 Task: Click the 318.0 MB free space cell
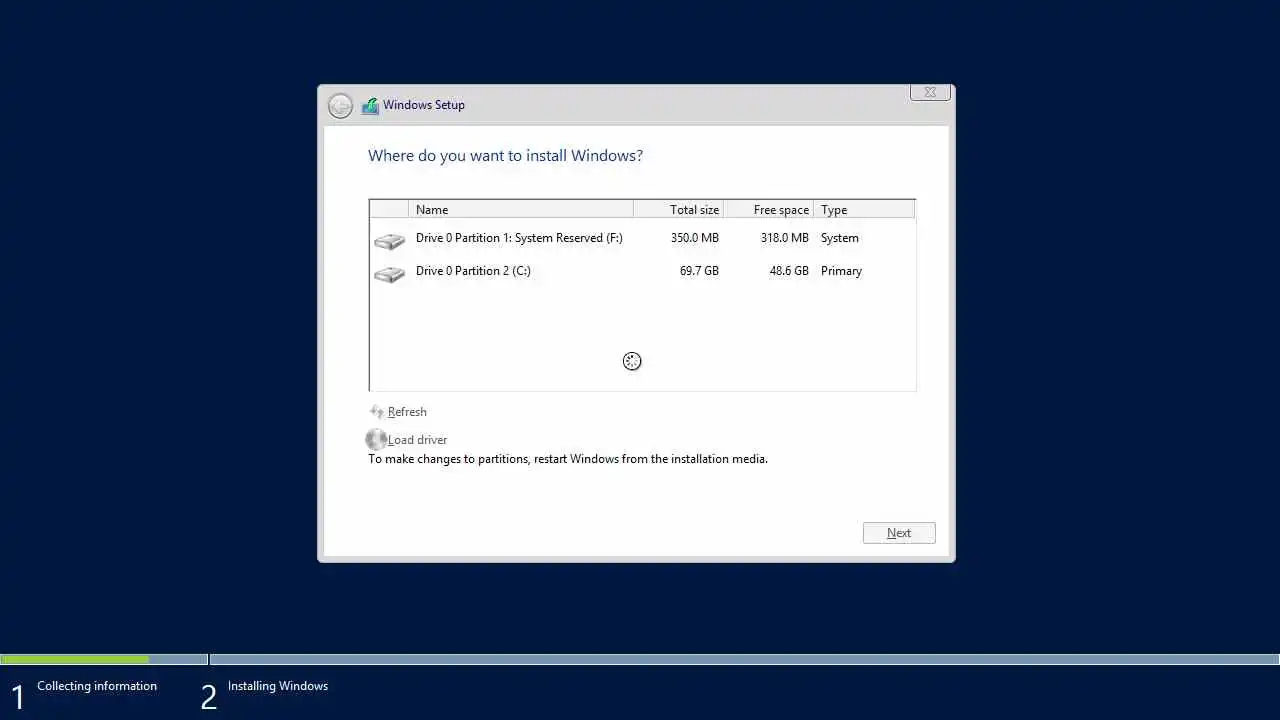pyautogui.click(x=784, y=238)
